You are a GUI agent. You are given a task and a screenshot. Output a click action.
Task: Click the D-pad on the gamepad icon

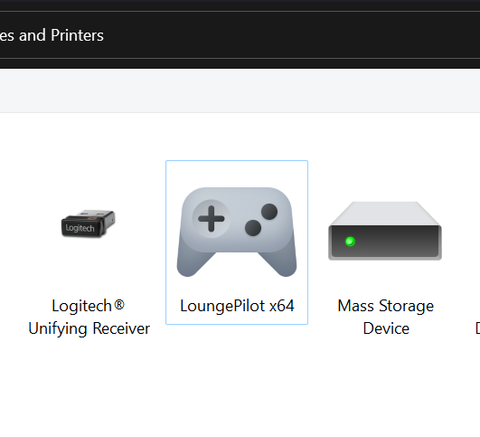coord(211,219)
